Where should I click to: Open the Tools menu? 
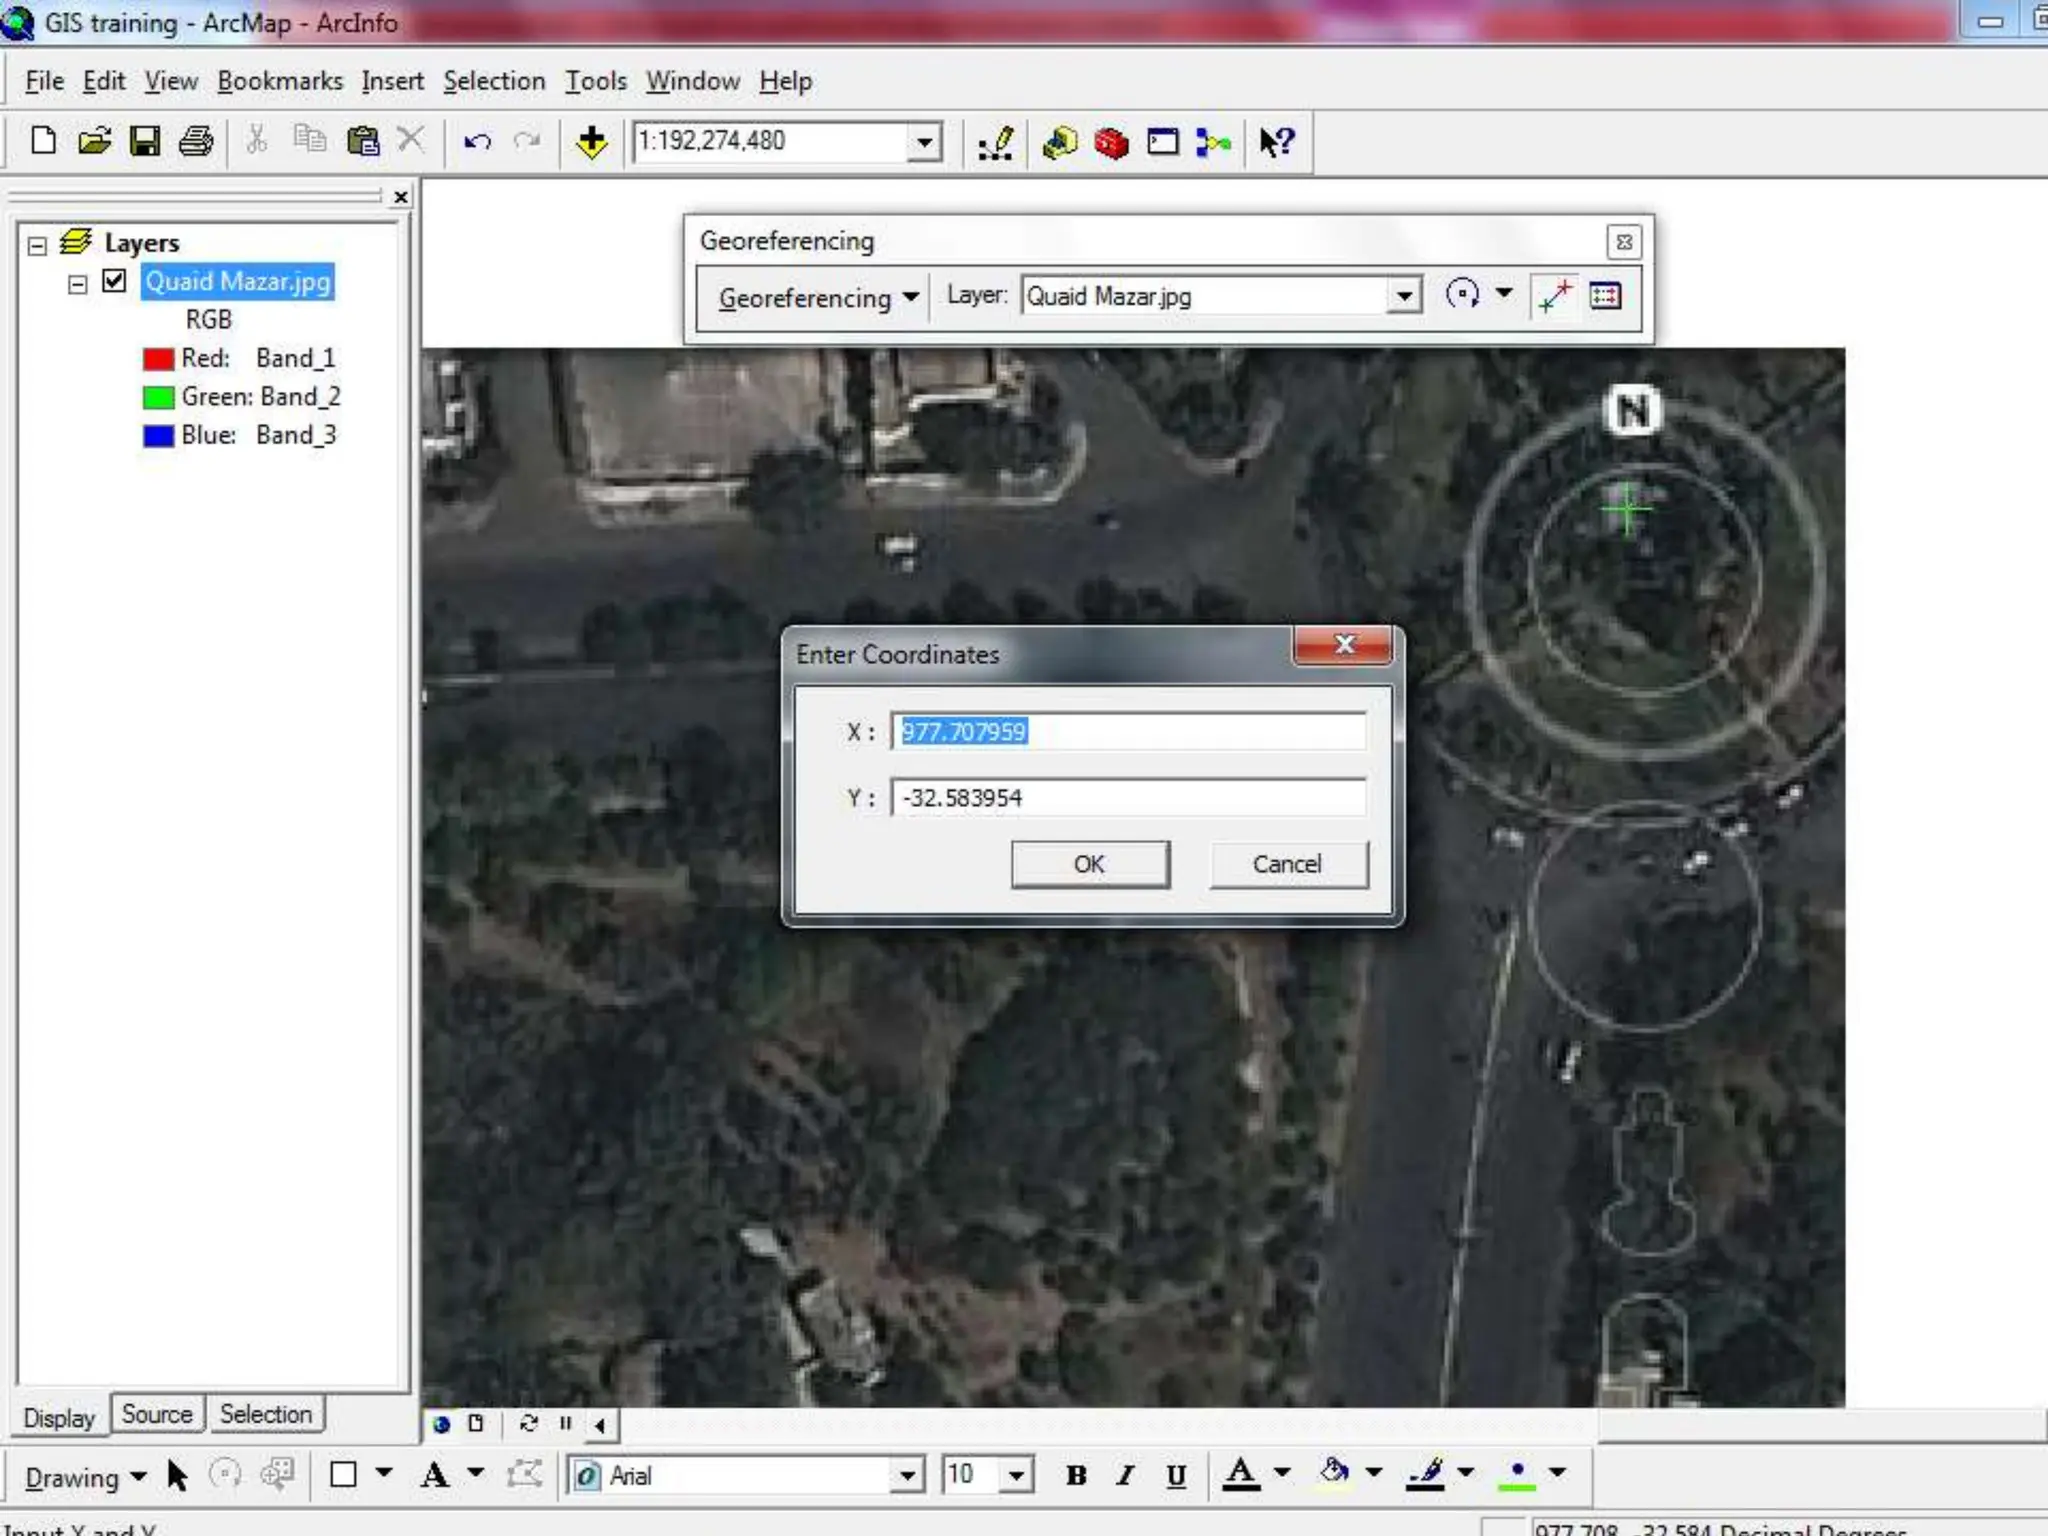click(595, 81)
